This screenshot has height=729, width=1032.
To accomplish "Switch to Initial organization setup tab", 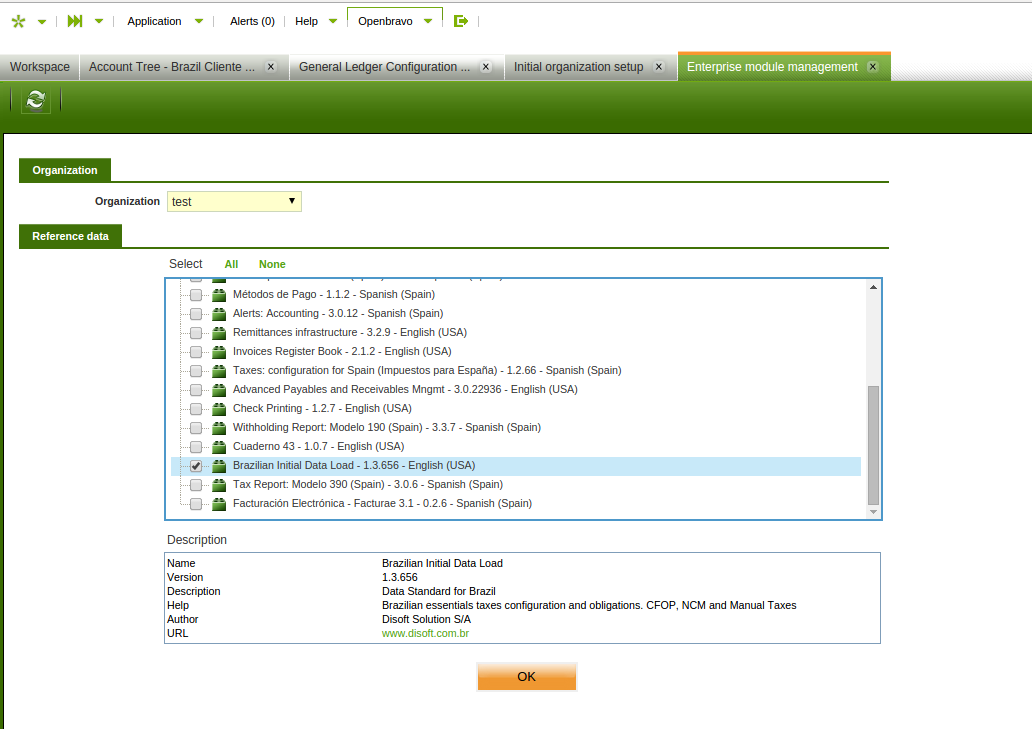I will 579,67.
